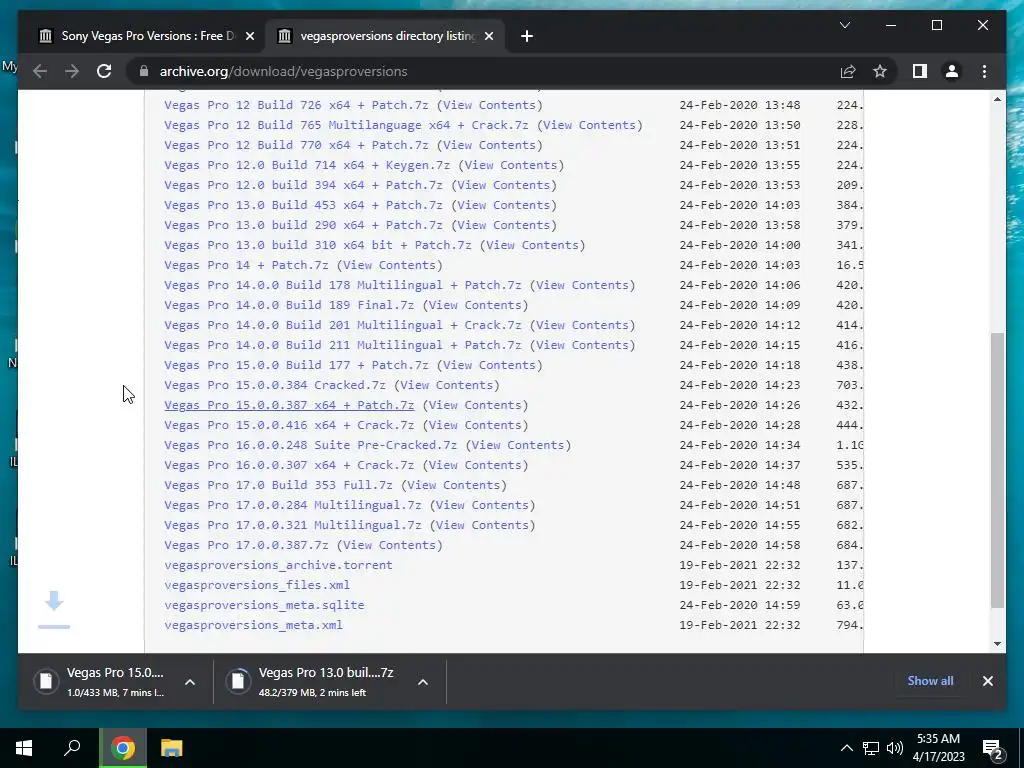Download Vegas Pro 16.0.0.248 Suite Pre-Cracked.7z
The width and height of the screenshot is (1024, 768).
[310, 445]
